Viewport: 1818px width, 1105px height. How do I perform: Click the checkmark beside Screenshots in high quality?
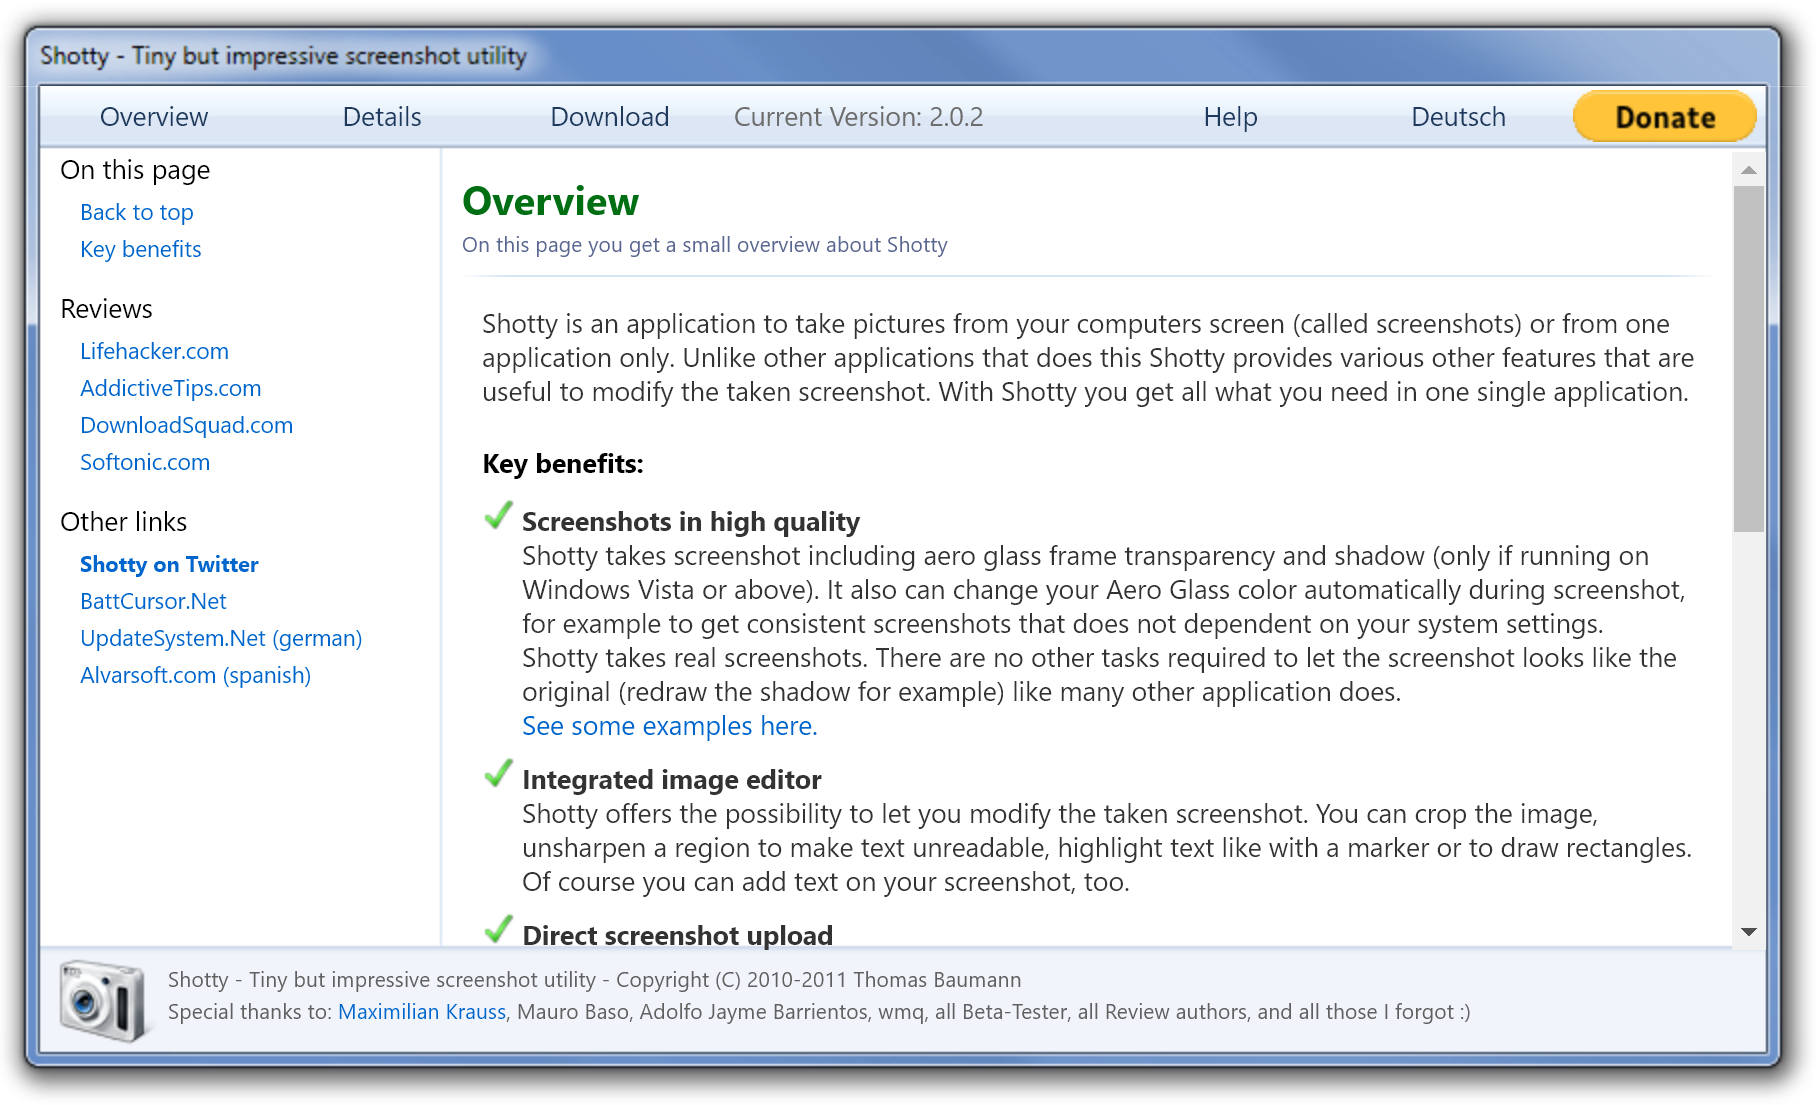tap(498, 516)
